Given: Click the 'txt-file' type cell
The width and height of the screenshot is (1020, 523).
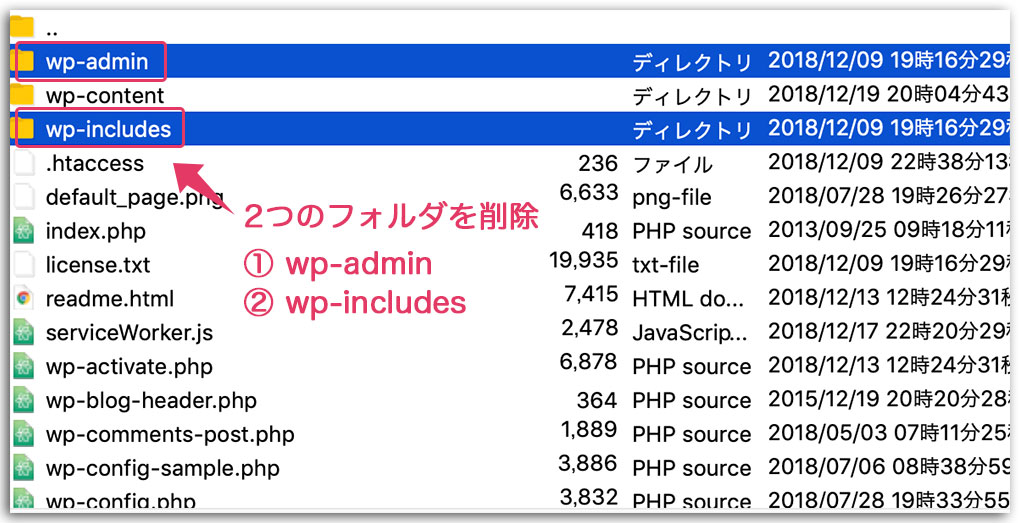Looking at the screenshot, I should [665, 265].
